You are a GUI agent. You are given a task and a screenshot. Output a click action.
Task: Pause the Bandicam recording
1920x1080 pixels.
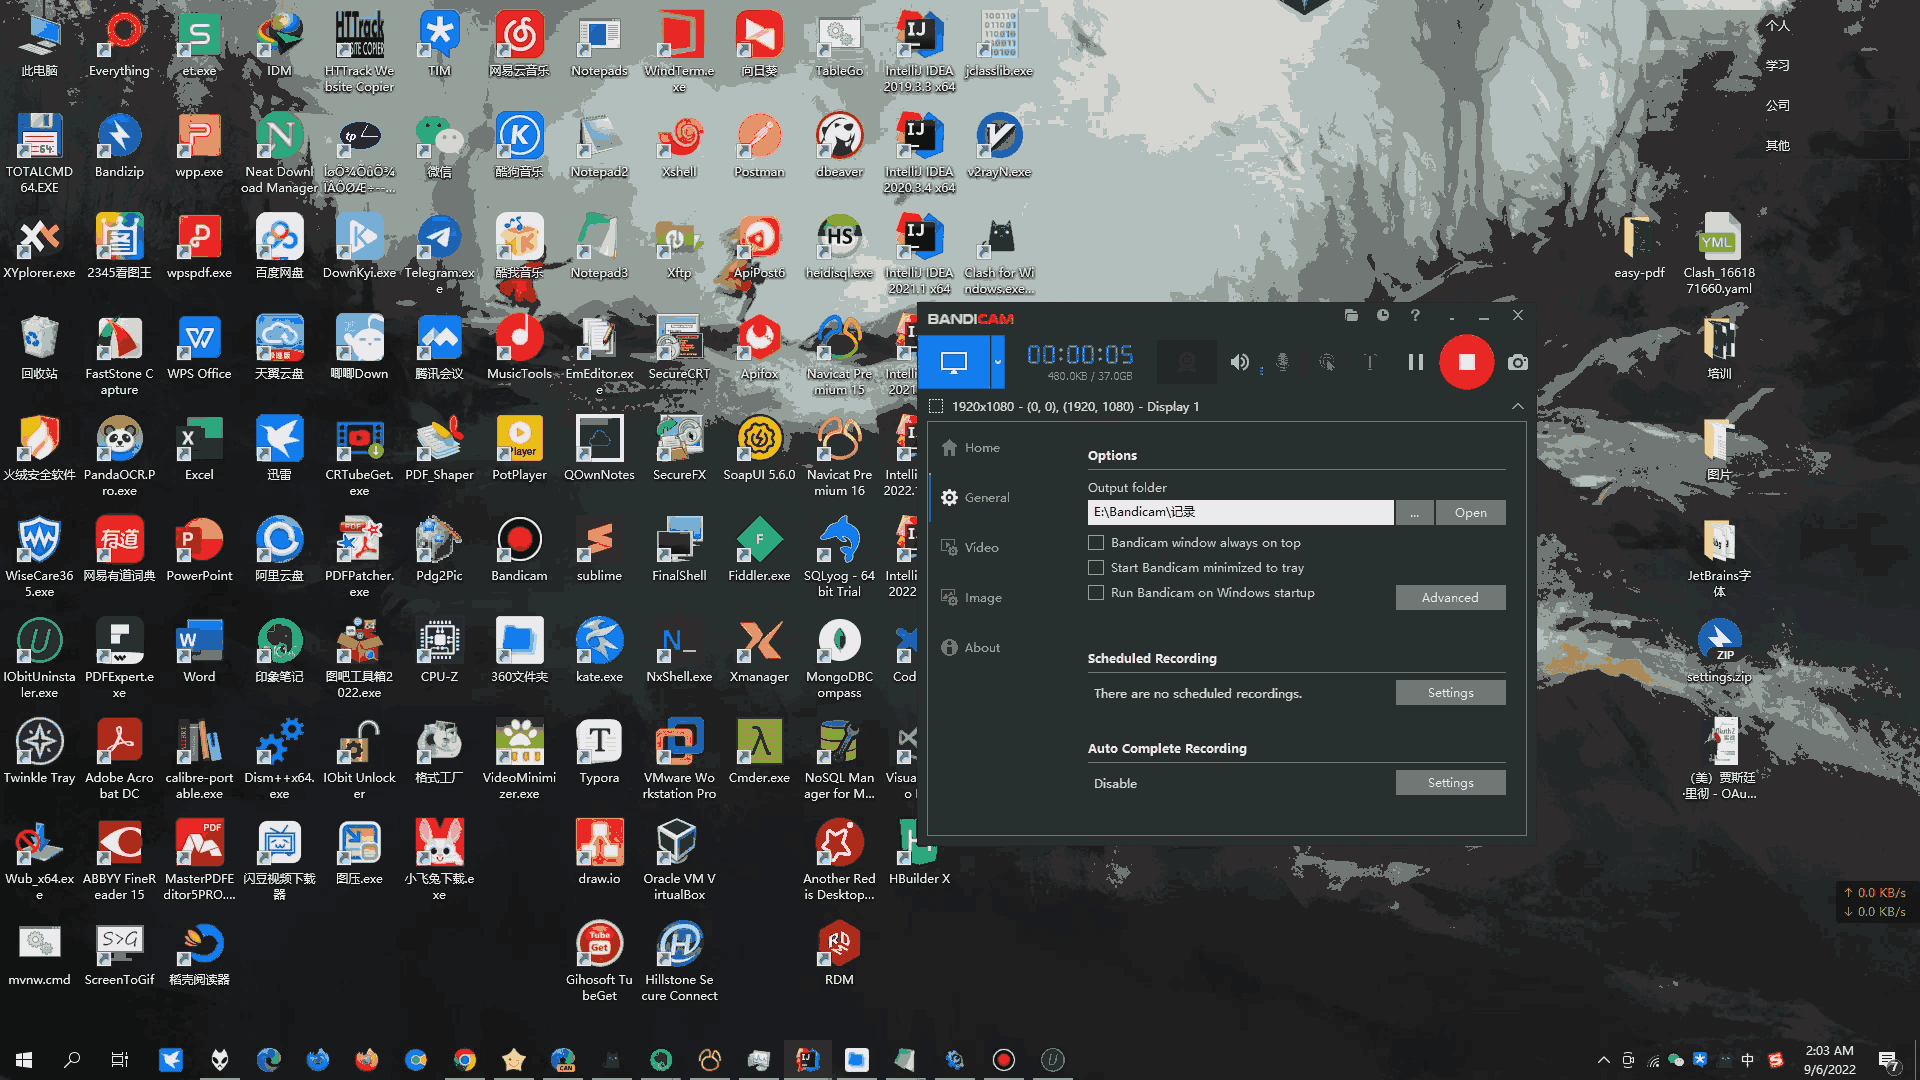[1415, 362]
